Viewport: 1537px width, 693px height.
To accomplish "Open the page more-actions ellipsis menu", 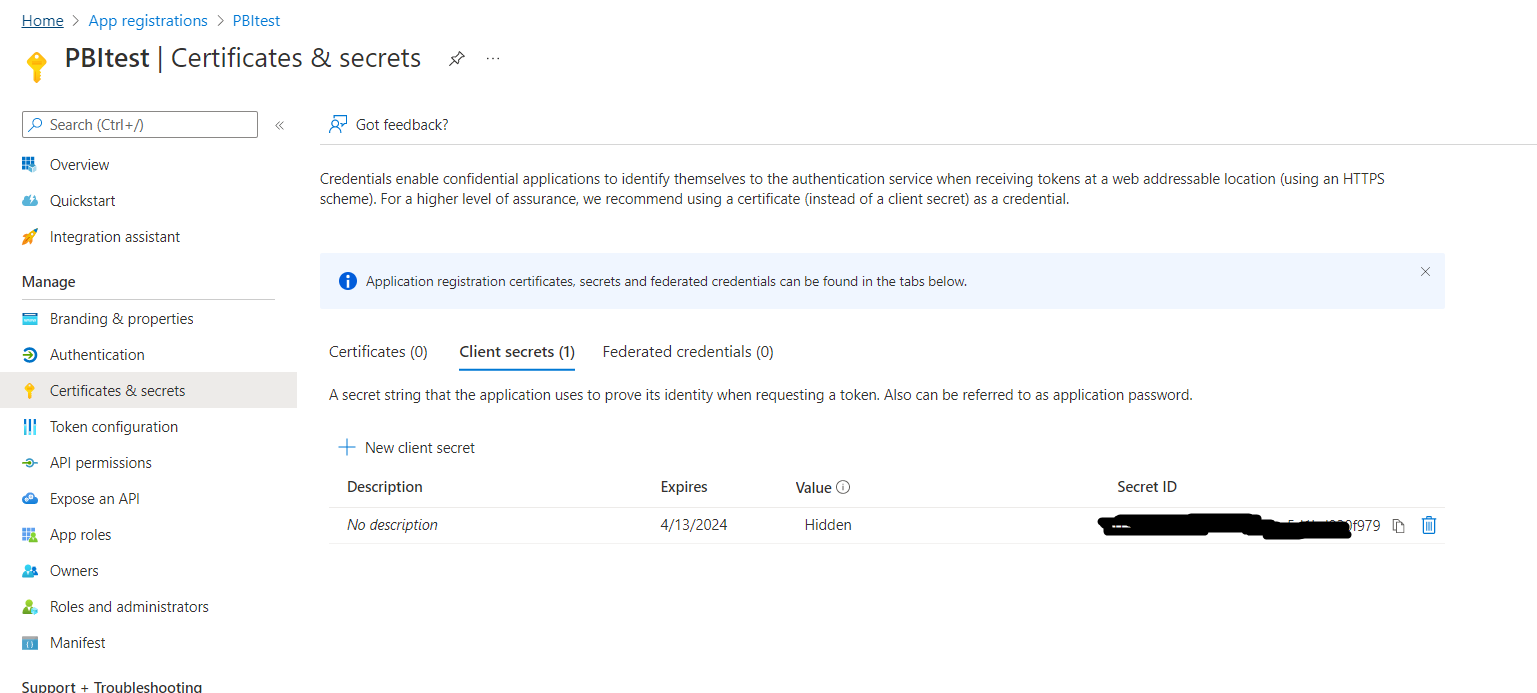I will pyautogui.click(x=492, y=58).
